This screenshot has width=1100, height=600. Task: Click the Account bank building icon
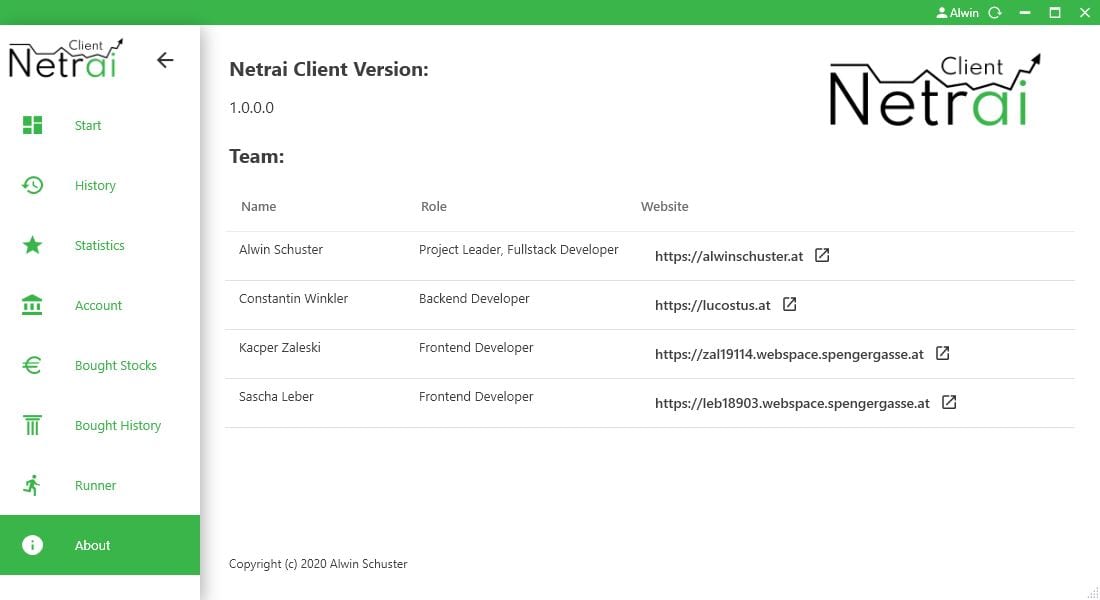pyautogui.click(x=32, y=305)
